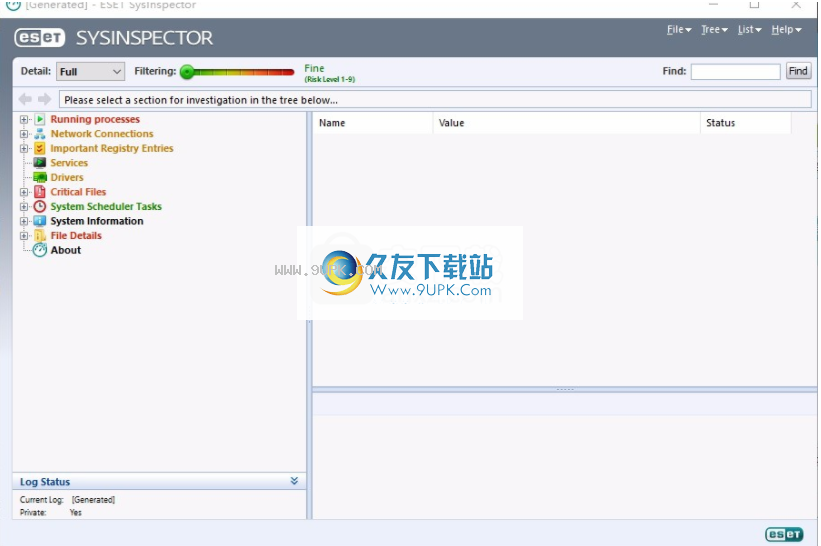The image size is (821, 546).
Task: Click the SysInspector title bar icon
Action: click(14, 5)
